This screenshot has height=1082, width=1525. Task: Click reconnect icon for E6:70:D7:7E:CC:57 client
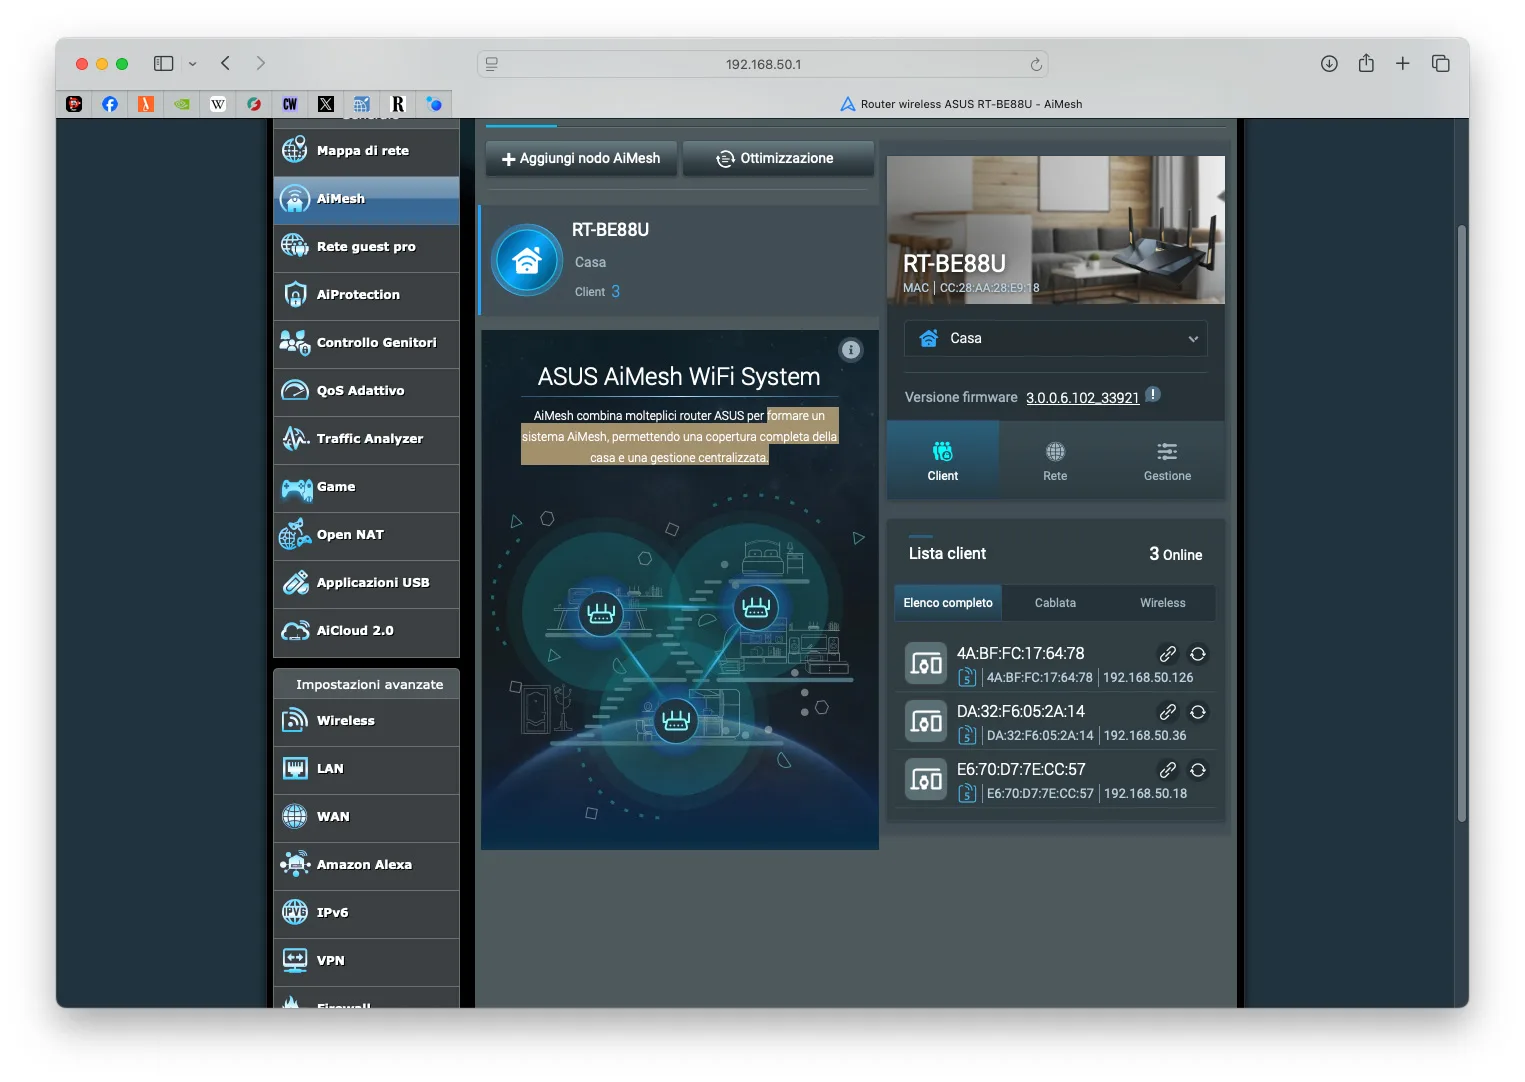pos(1198,770)
